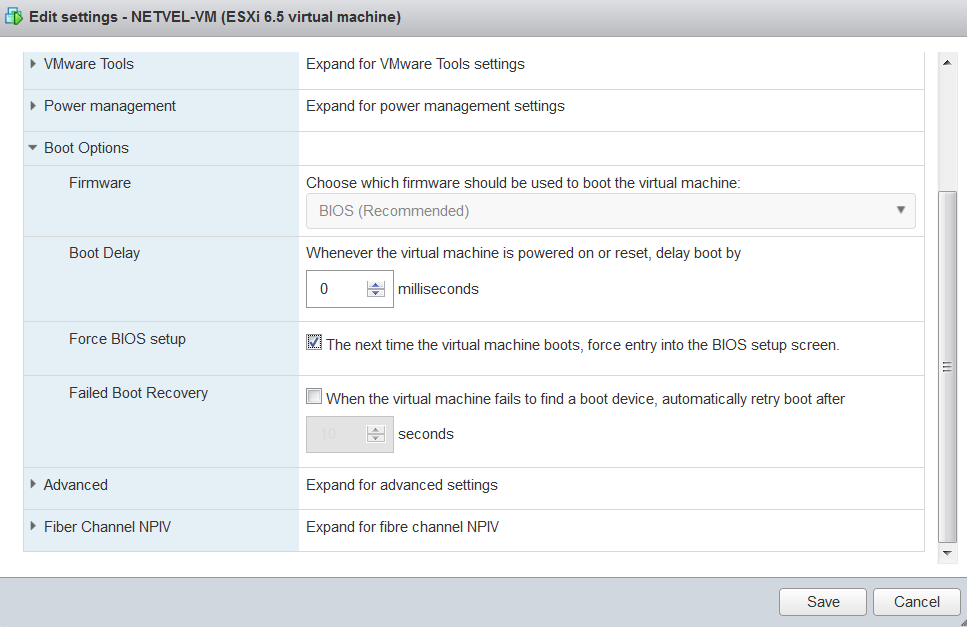Enable the Failed Boot Recovery checkbox
This screenshot has height=627, width=967.
(x=314, y=396)
